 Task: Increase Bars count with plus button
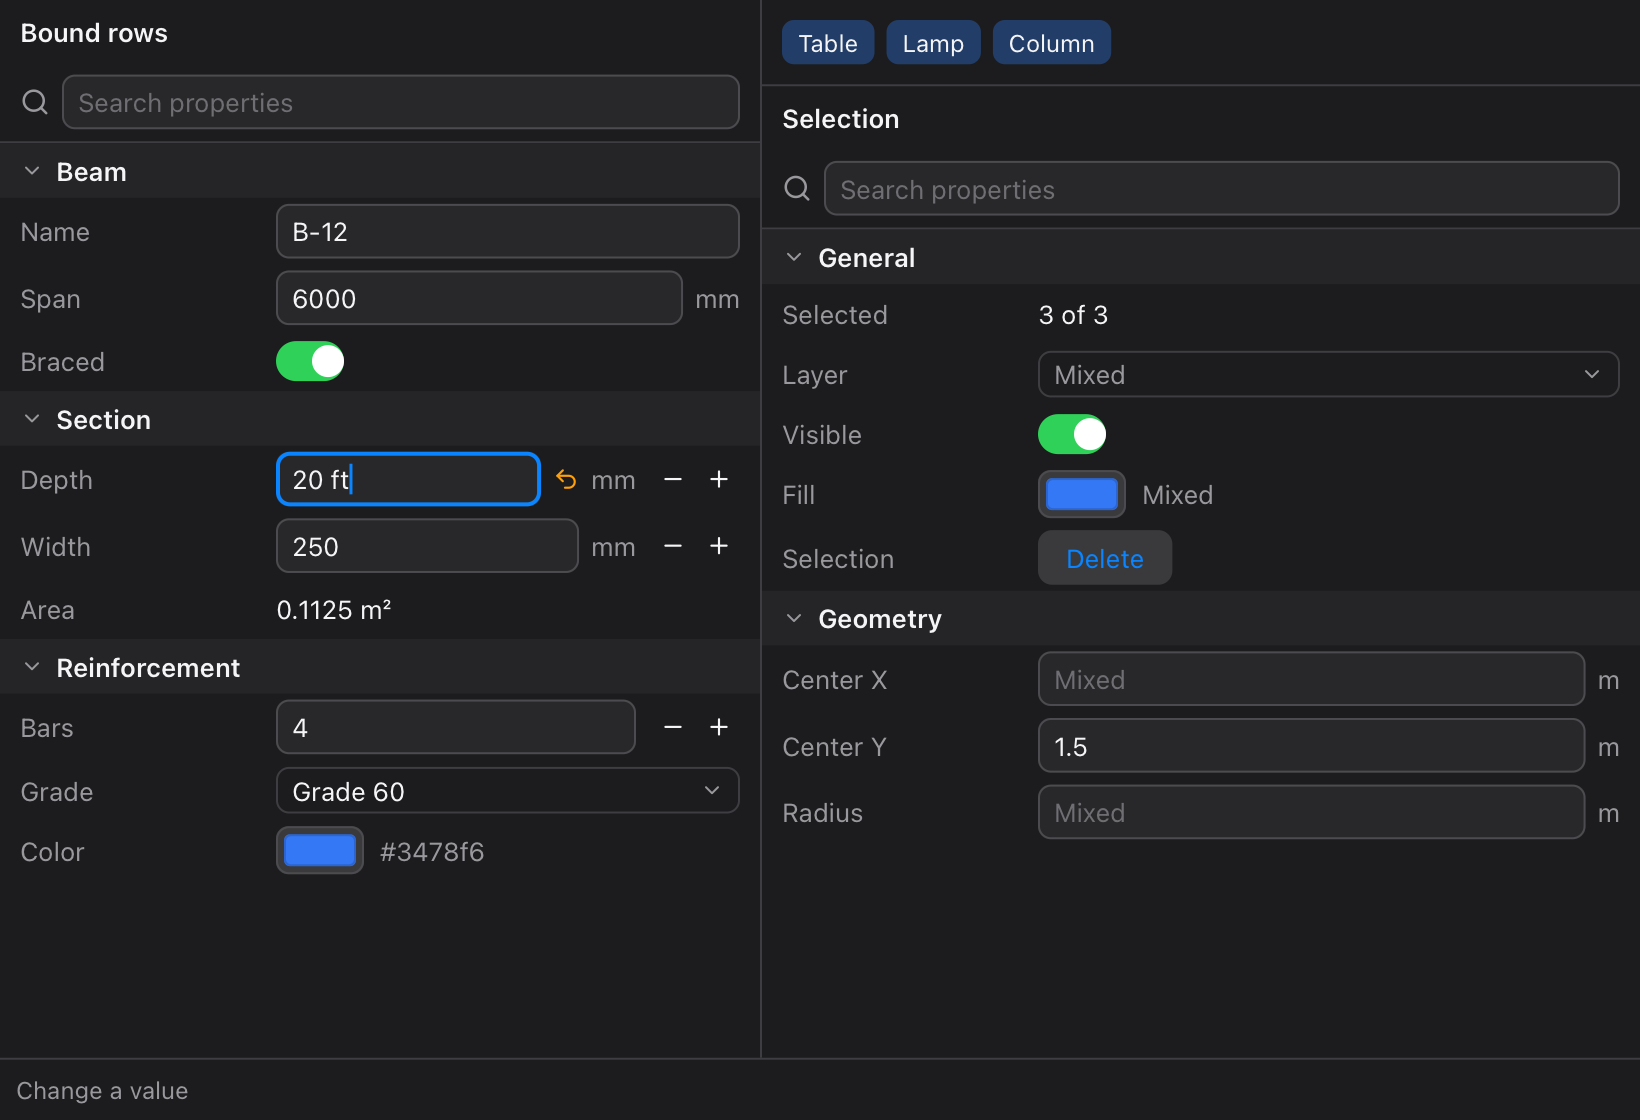pos(719,727)
